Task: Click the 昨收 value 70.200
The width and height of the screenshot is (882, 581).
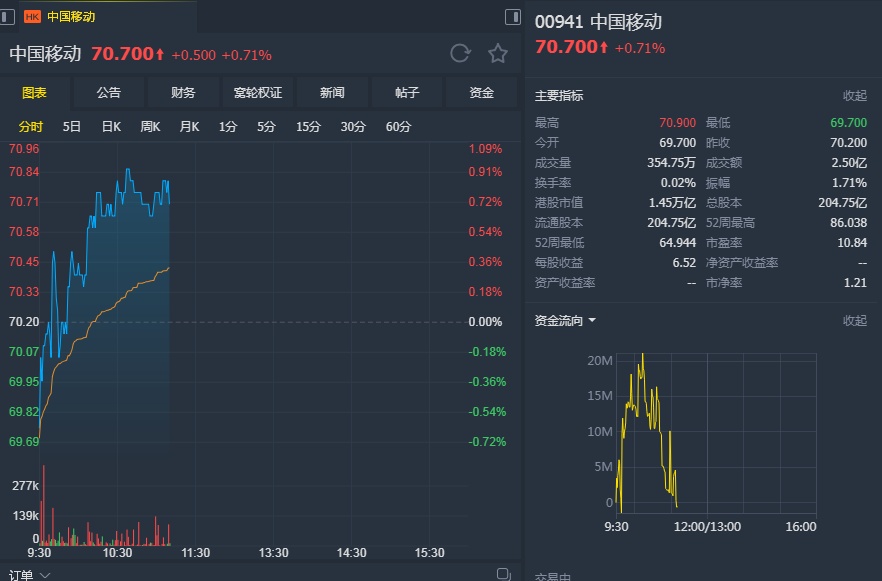Action: (x=848, y=143)
